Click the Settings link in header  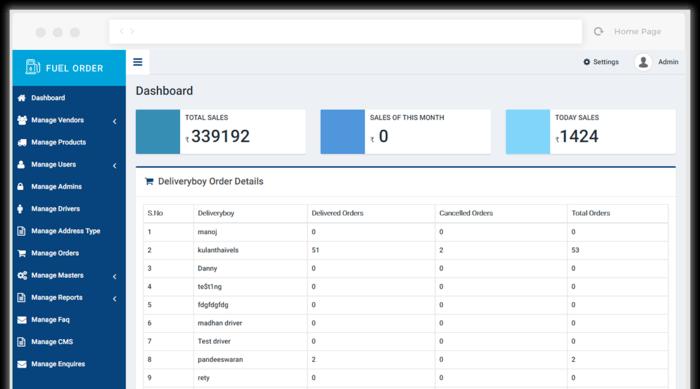[x=606, y=62]
